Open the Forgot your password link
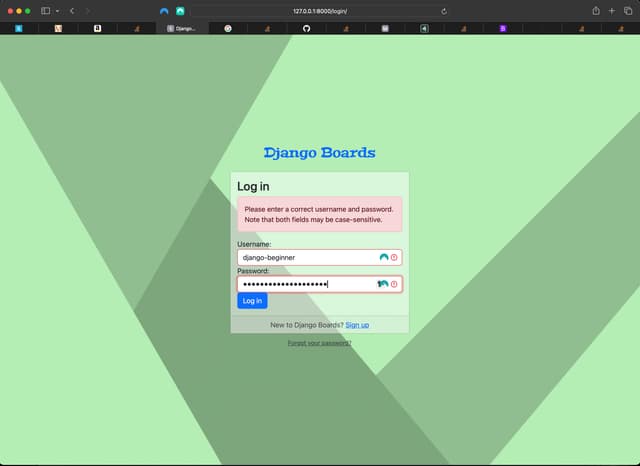 (x=320, y=343)
